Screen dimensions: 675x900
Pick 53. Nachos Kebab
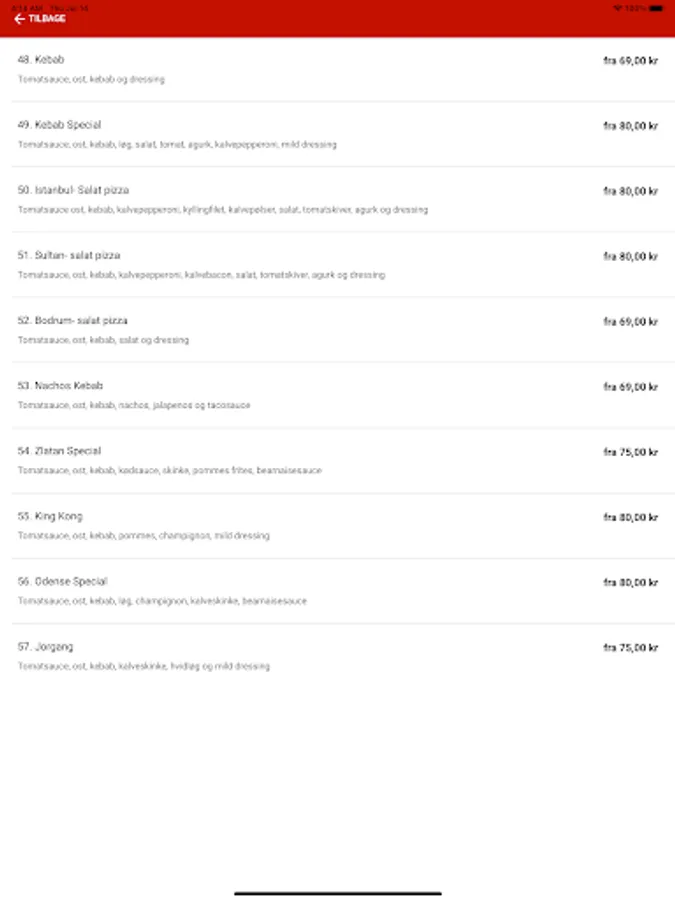(60, 385)
